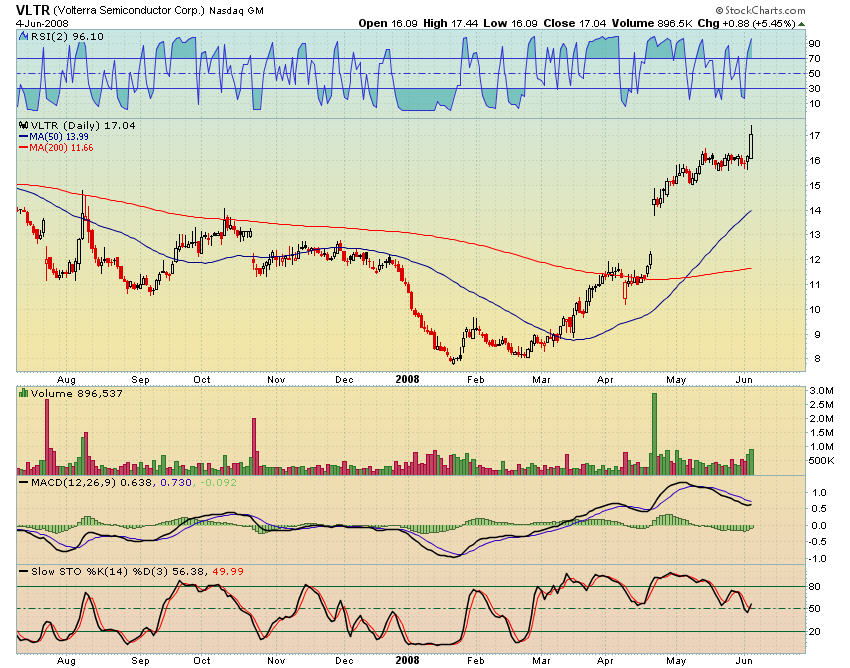This screenshot has height=668, width=850.
Task: Click the 14 price axis label
Action: (814, 210)
